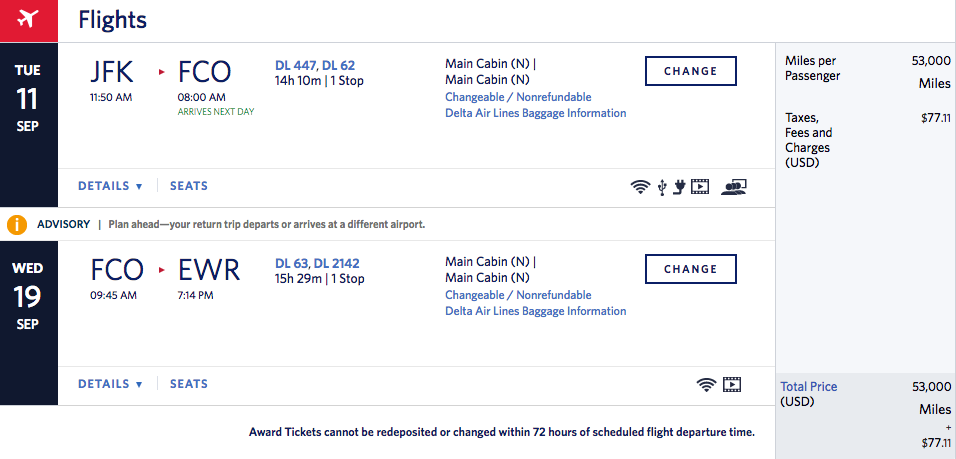Click the personal video icon on the outbound flight
956x459 pixels.
[700, 186]
